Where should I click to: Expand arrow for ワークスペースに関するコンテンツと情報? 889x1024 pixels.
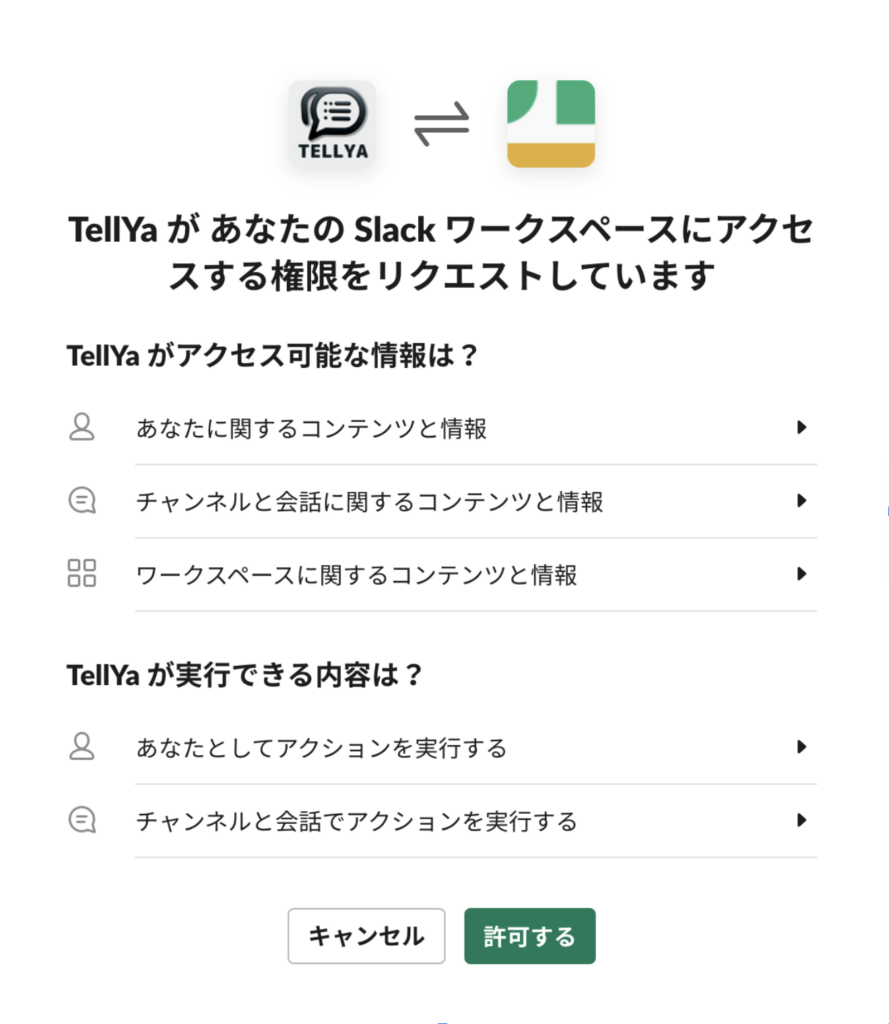click(801, 574)
